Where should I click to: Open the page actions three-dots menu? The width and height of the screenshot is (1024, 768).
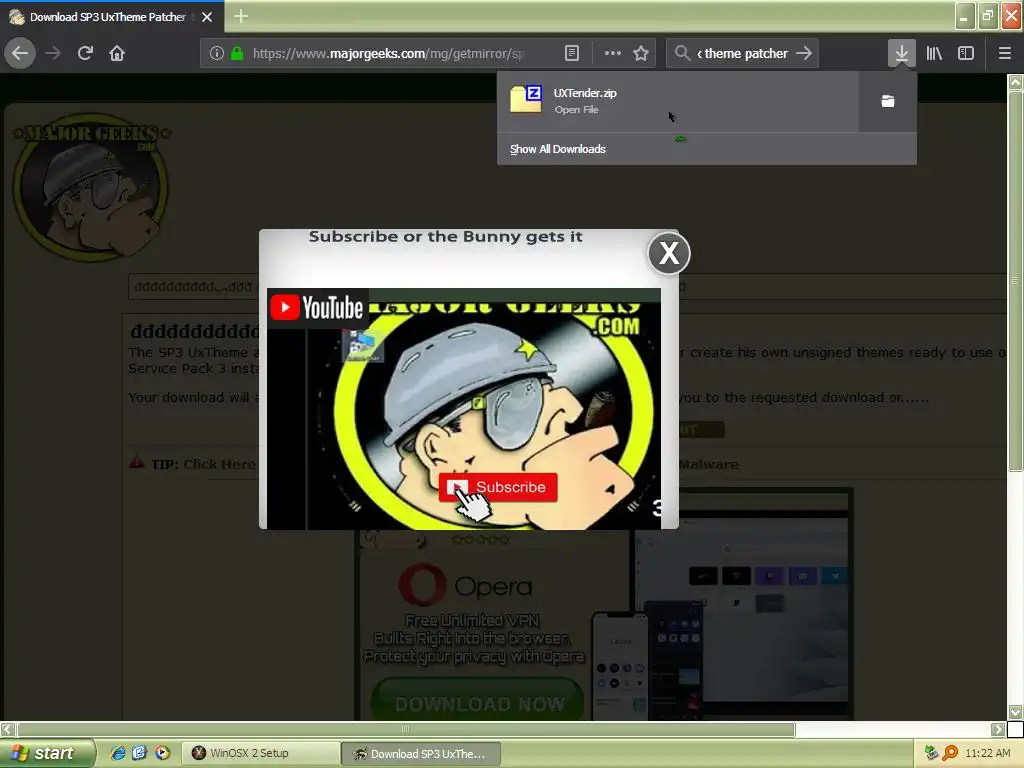tap(613, 53)
